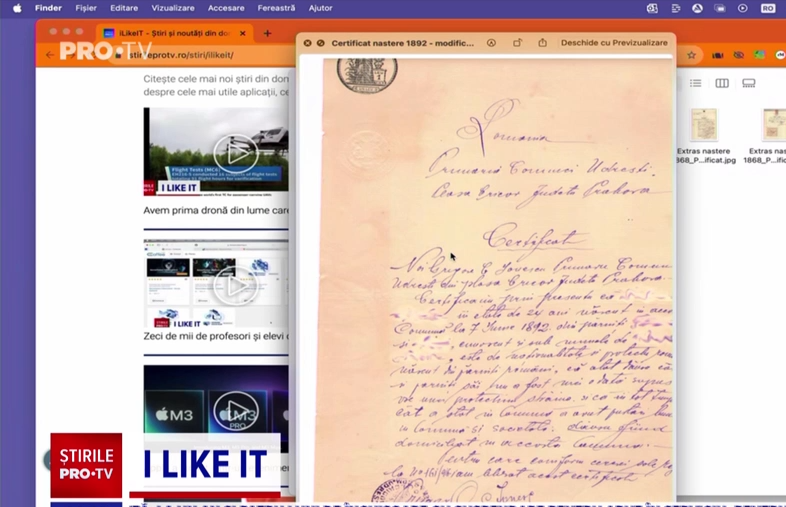Click the Rotate icon in Quick Look toolbar
The height and width of the screenshot is (507, 786).
coord(517,43)
